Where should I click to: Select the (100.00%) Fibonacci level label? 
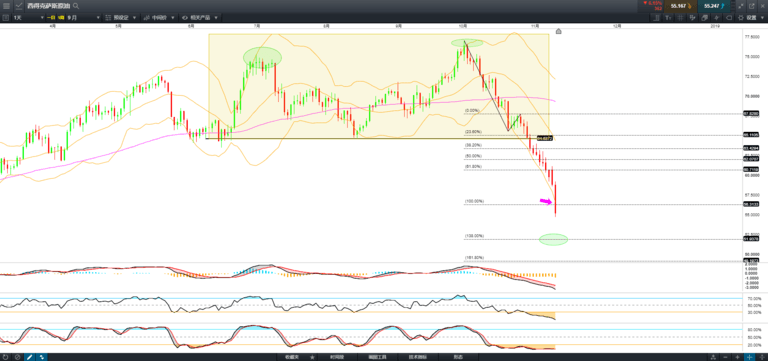474,201
